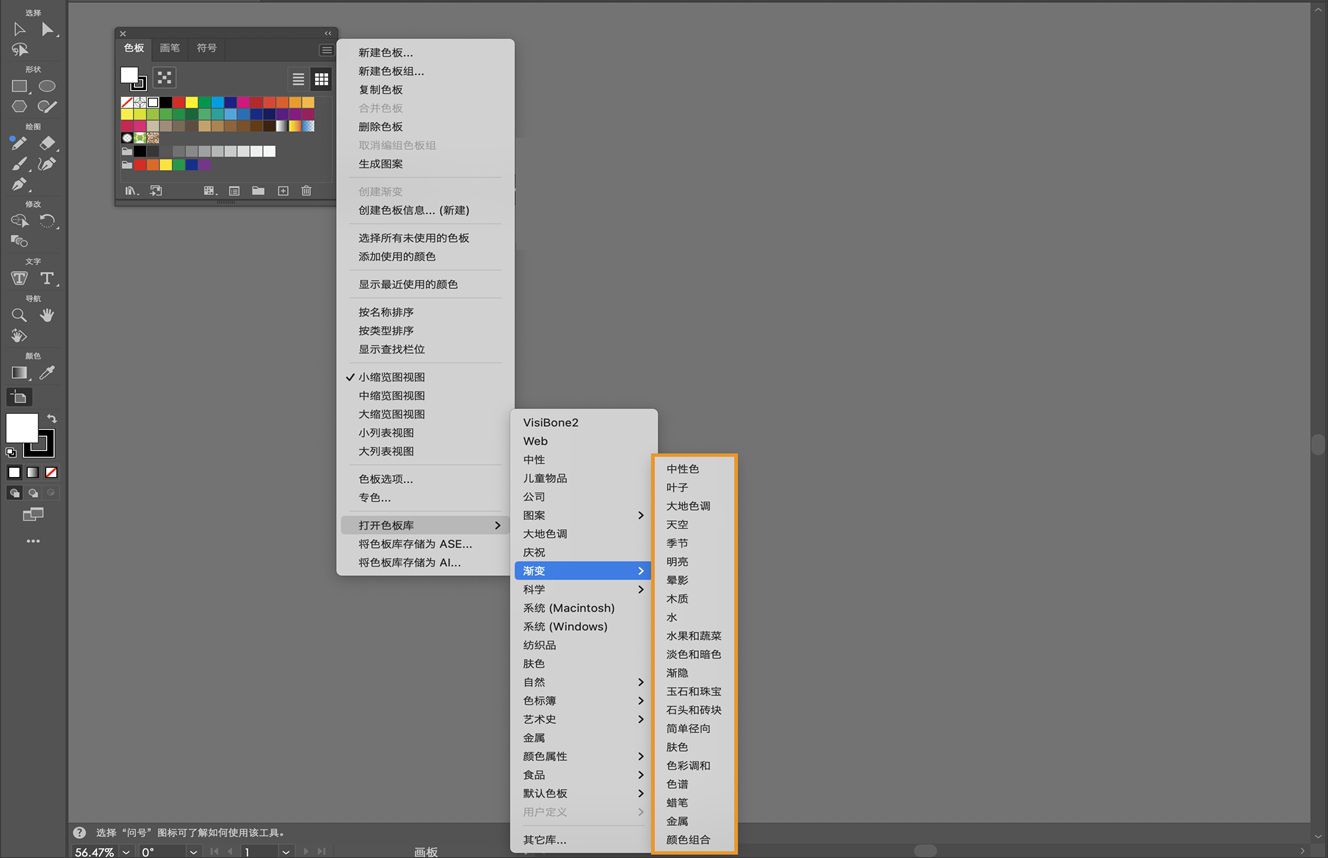Select the Rotate tool

click(x=47, y=221)
